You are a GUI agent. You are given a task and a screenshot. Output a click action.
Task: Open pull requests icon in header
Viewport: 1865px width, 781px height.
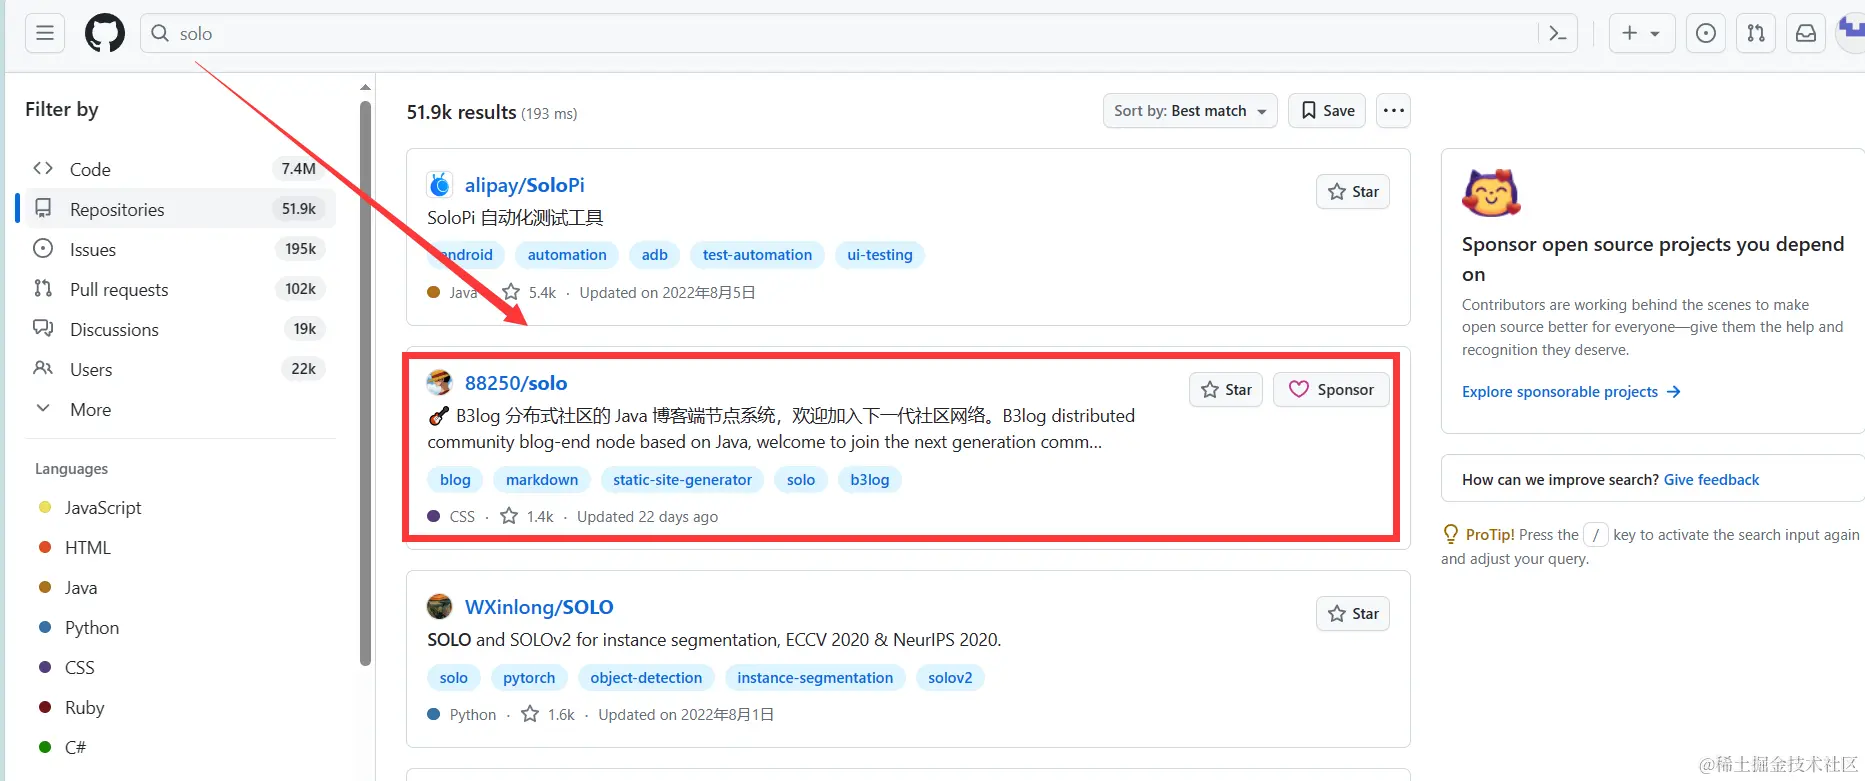(x=1756, y=33)
